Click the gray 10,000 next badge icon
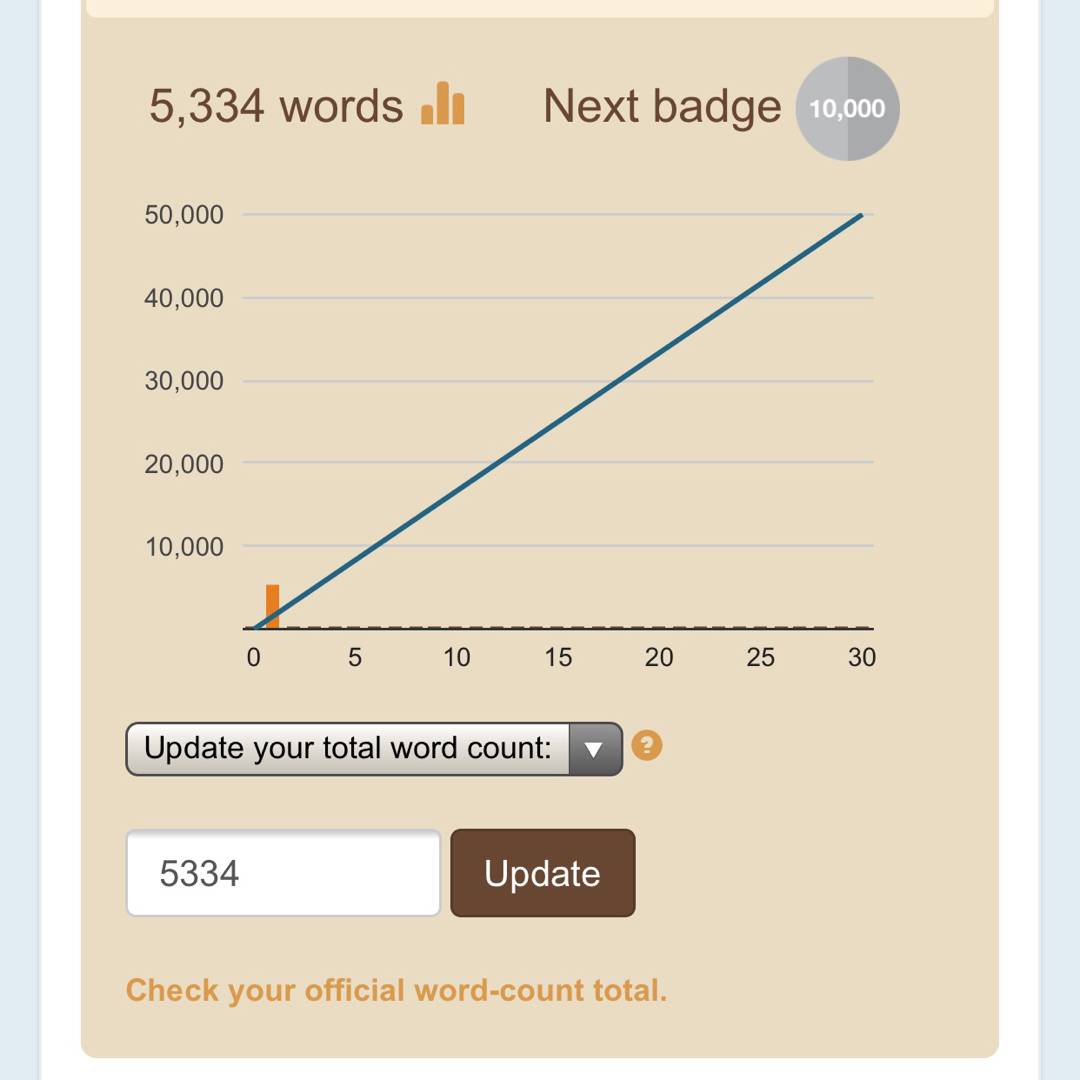 848,109
